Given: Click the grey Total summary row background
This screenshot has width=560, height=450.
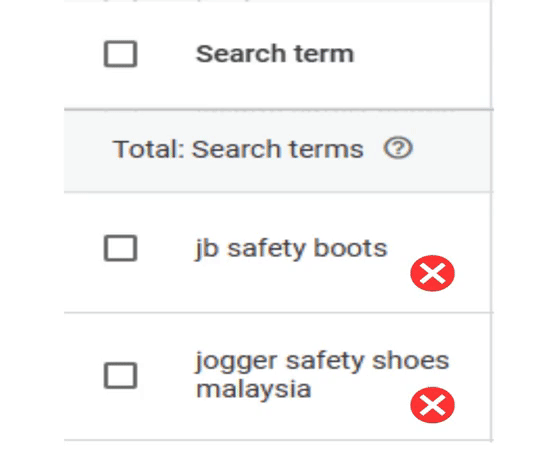Looking at the screenshot, I should (277, 151).
